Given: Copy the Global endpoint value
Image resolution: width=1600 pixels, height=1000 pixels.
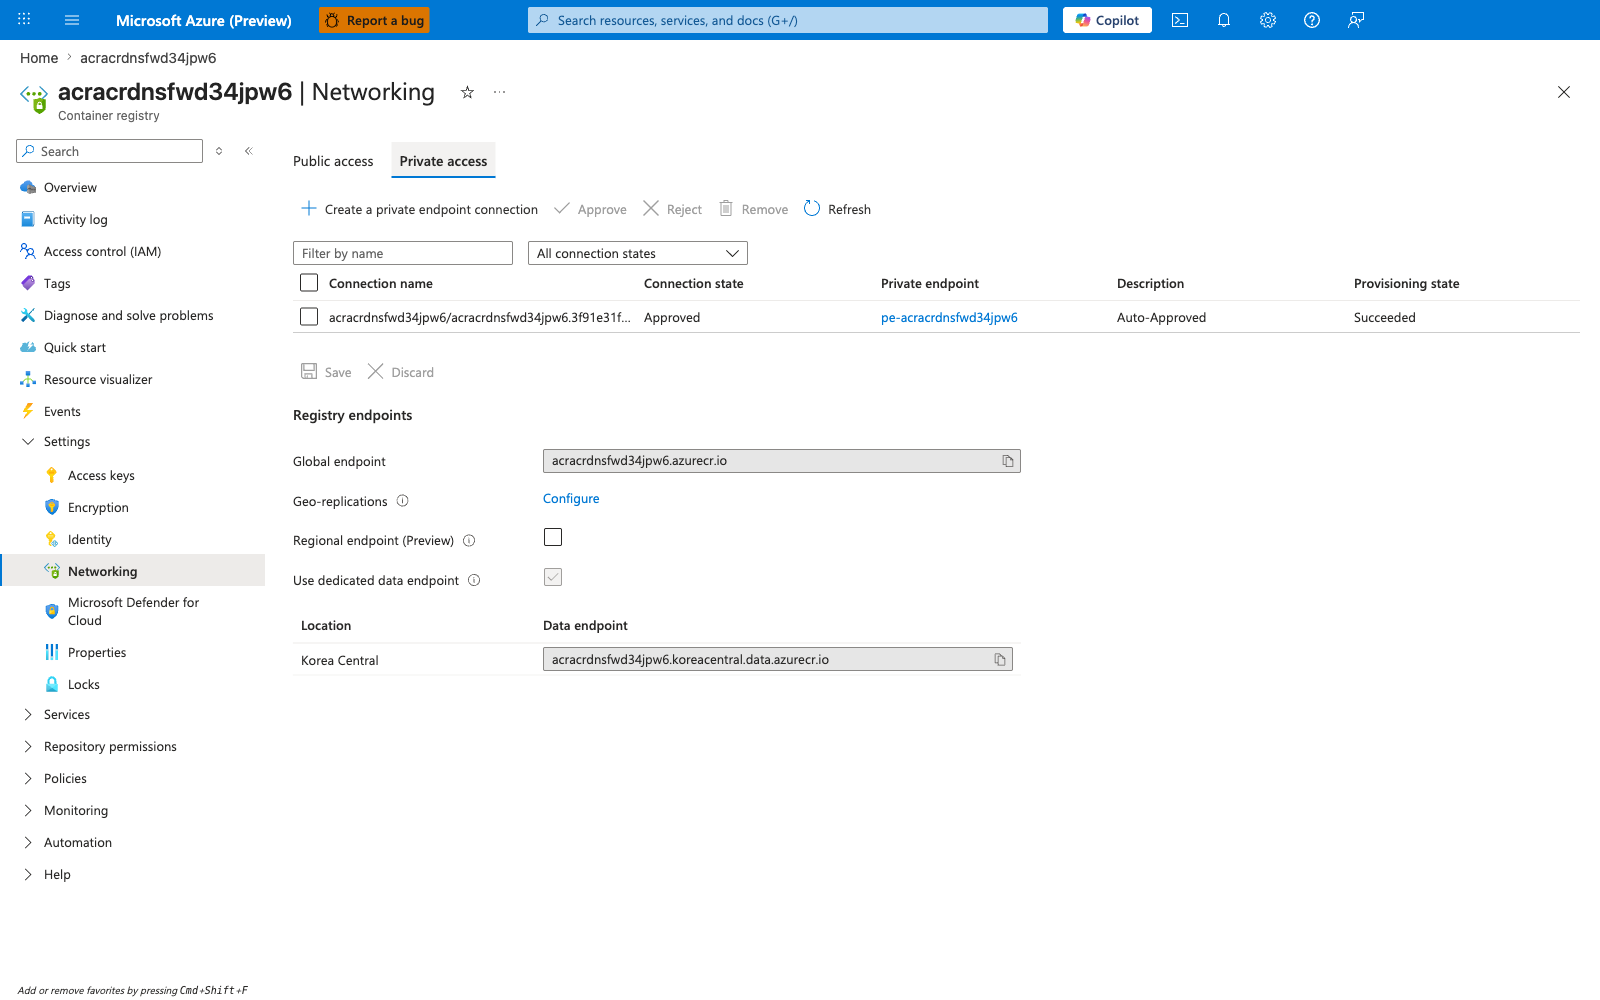Looking at the screenshot, I should (1008, 461).
